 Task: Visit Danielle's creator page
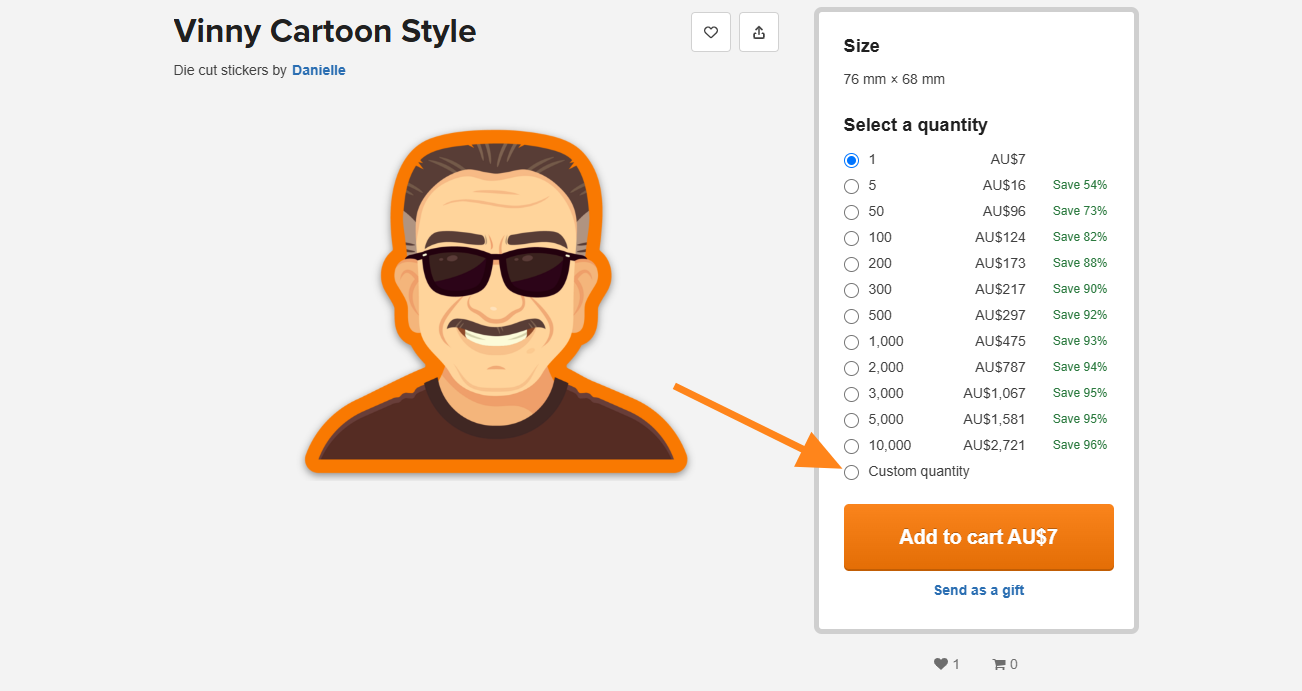(318, 70)
